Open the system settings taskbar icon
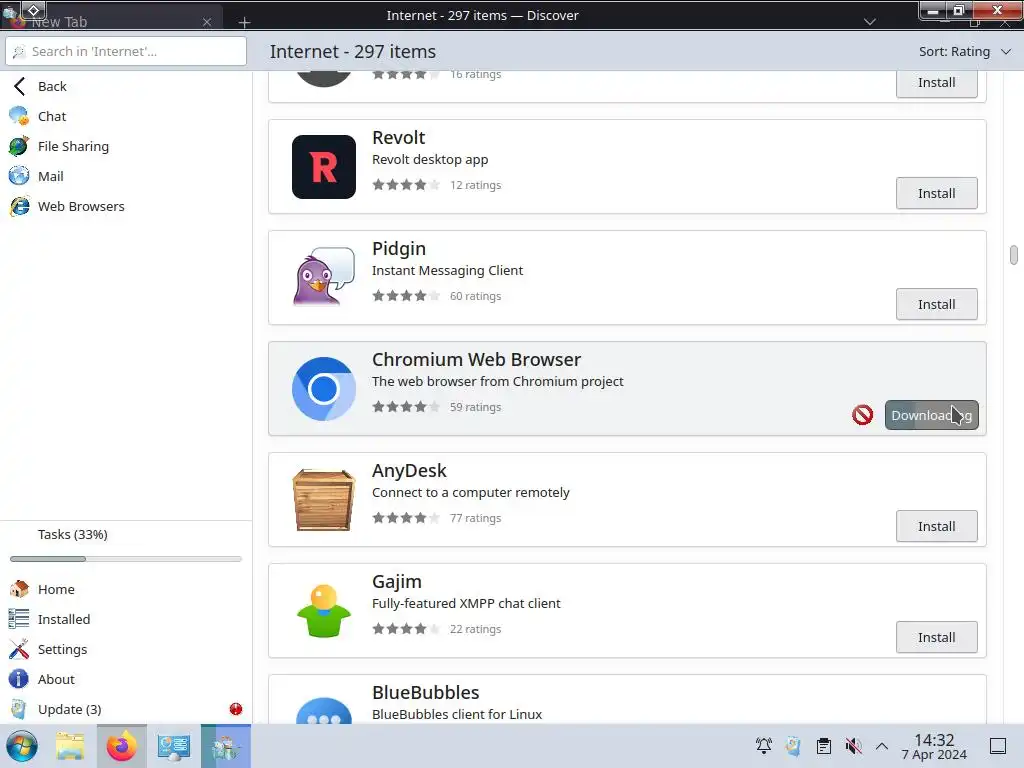1024x768 pixels. [173, 746]
